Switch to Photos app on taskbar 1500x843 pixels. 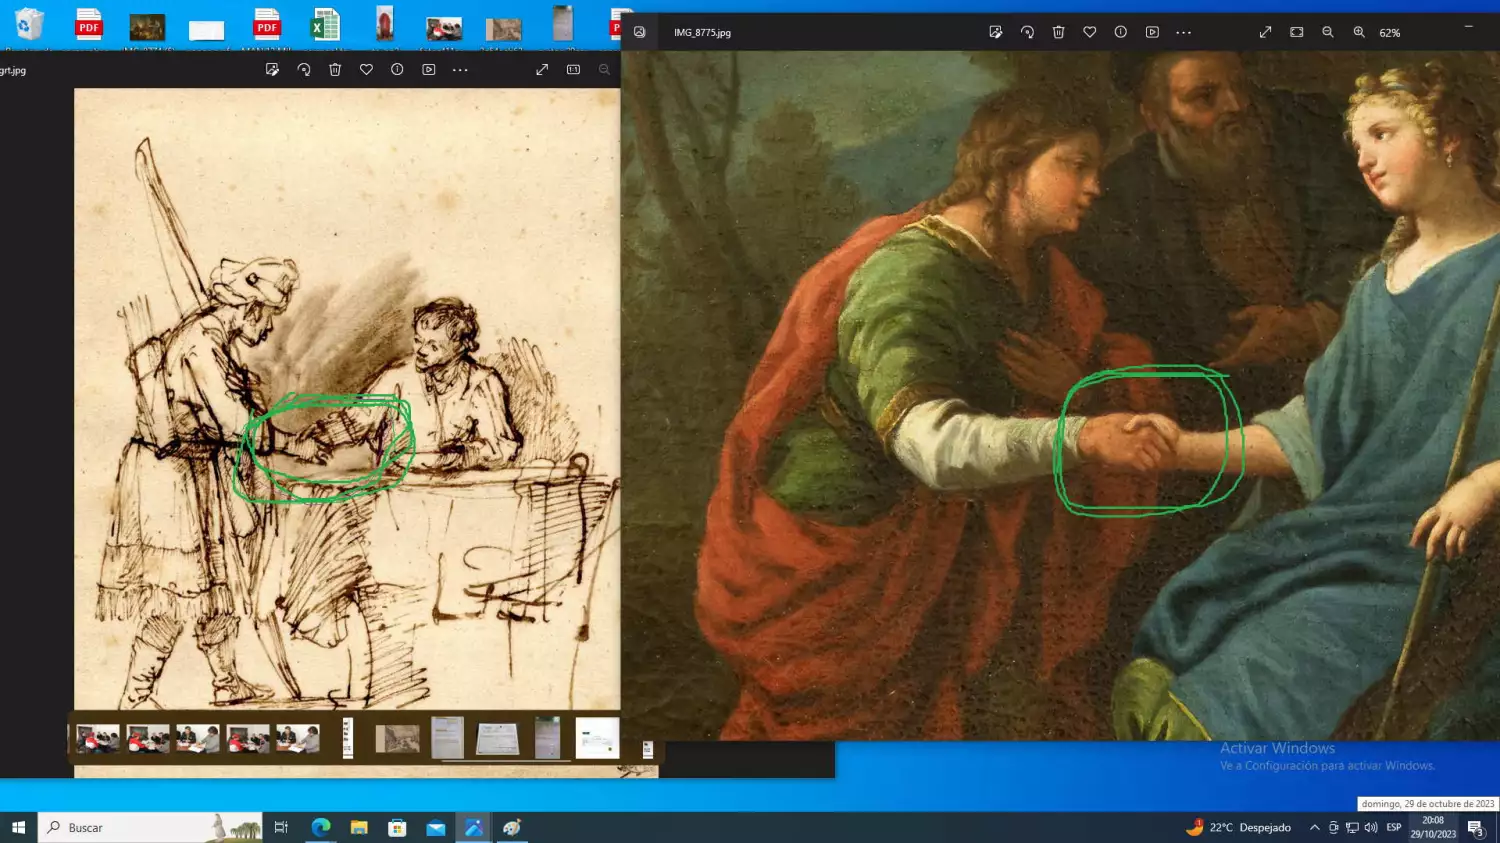[474, 827]
